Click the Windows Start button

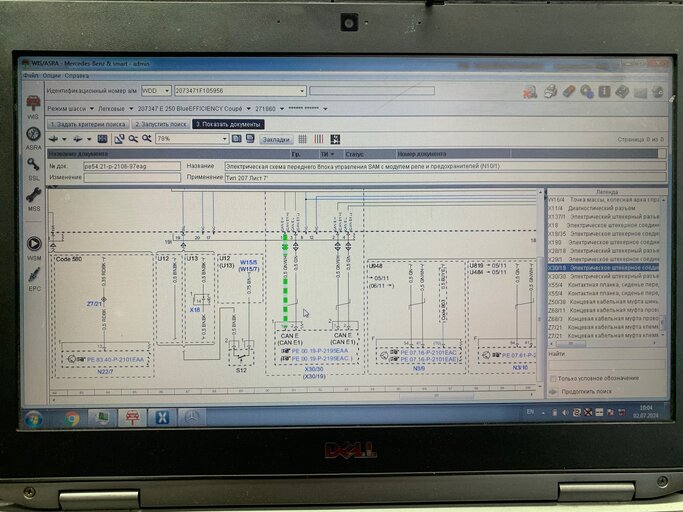tap(34, 419)
